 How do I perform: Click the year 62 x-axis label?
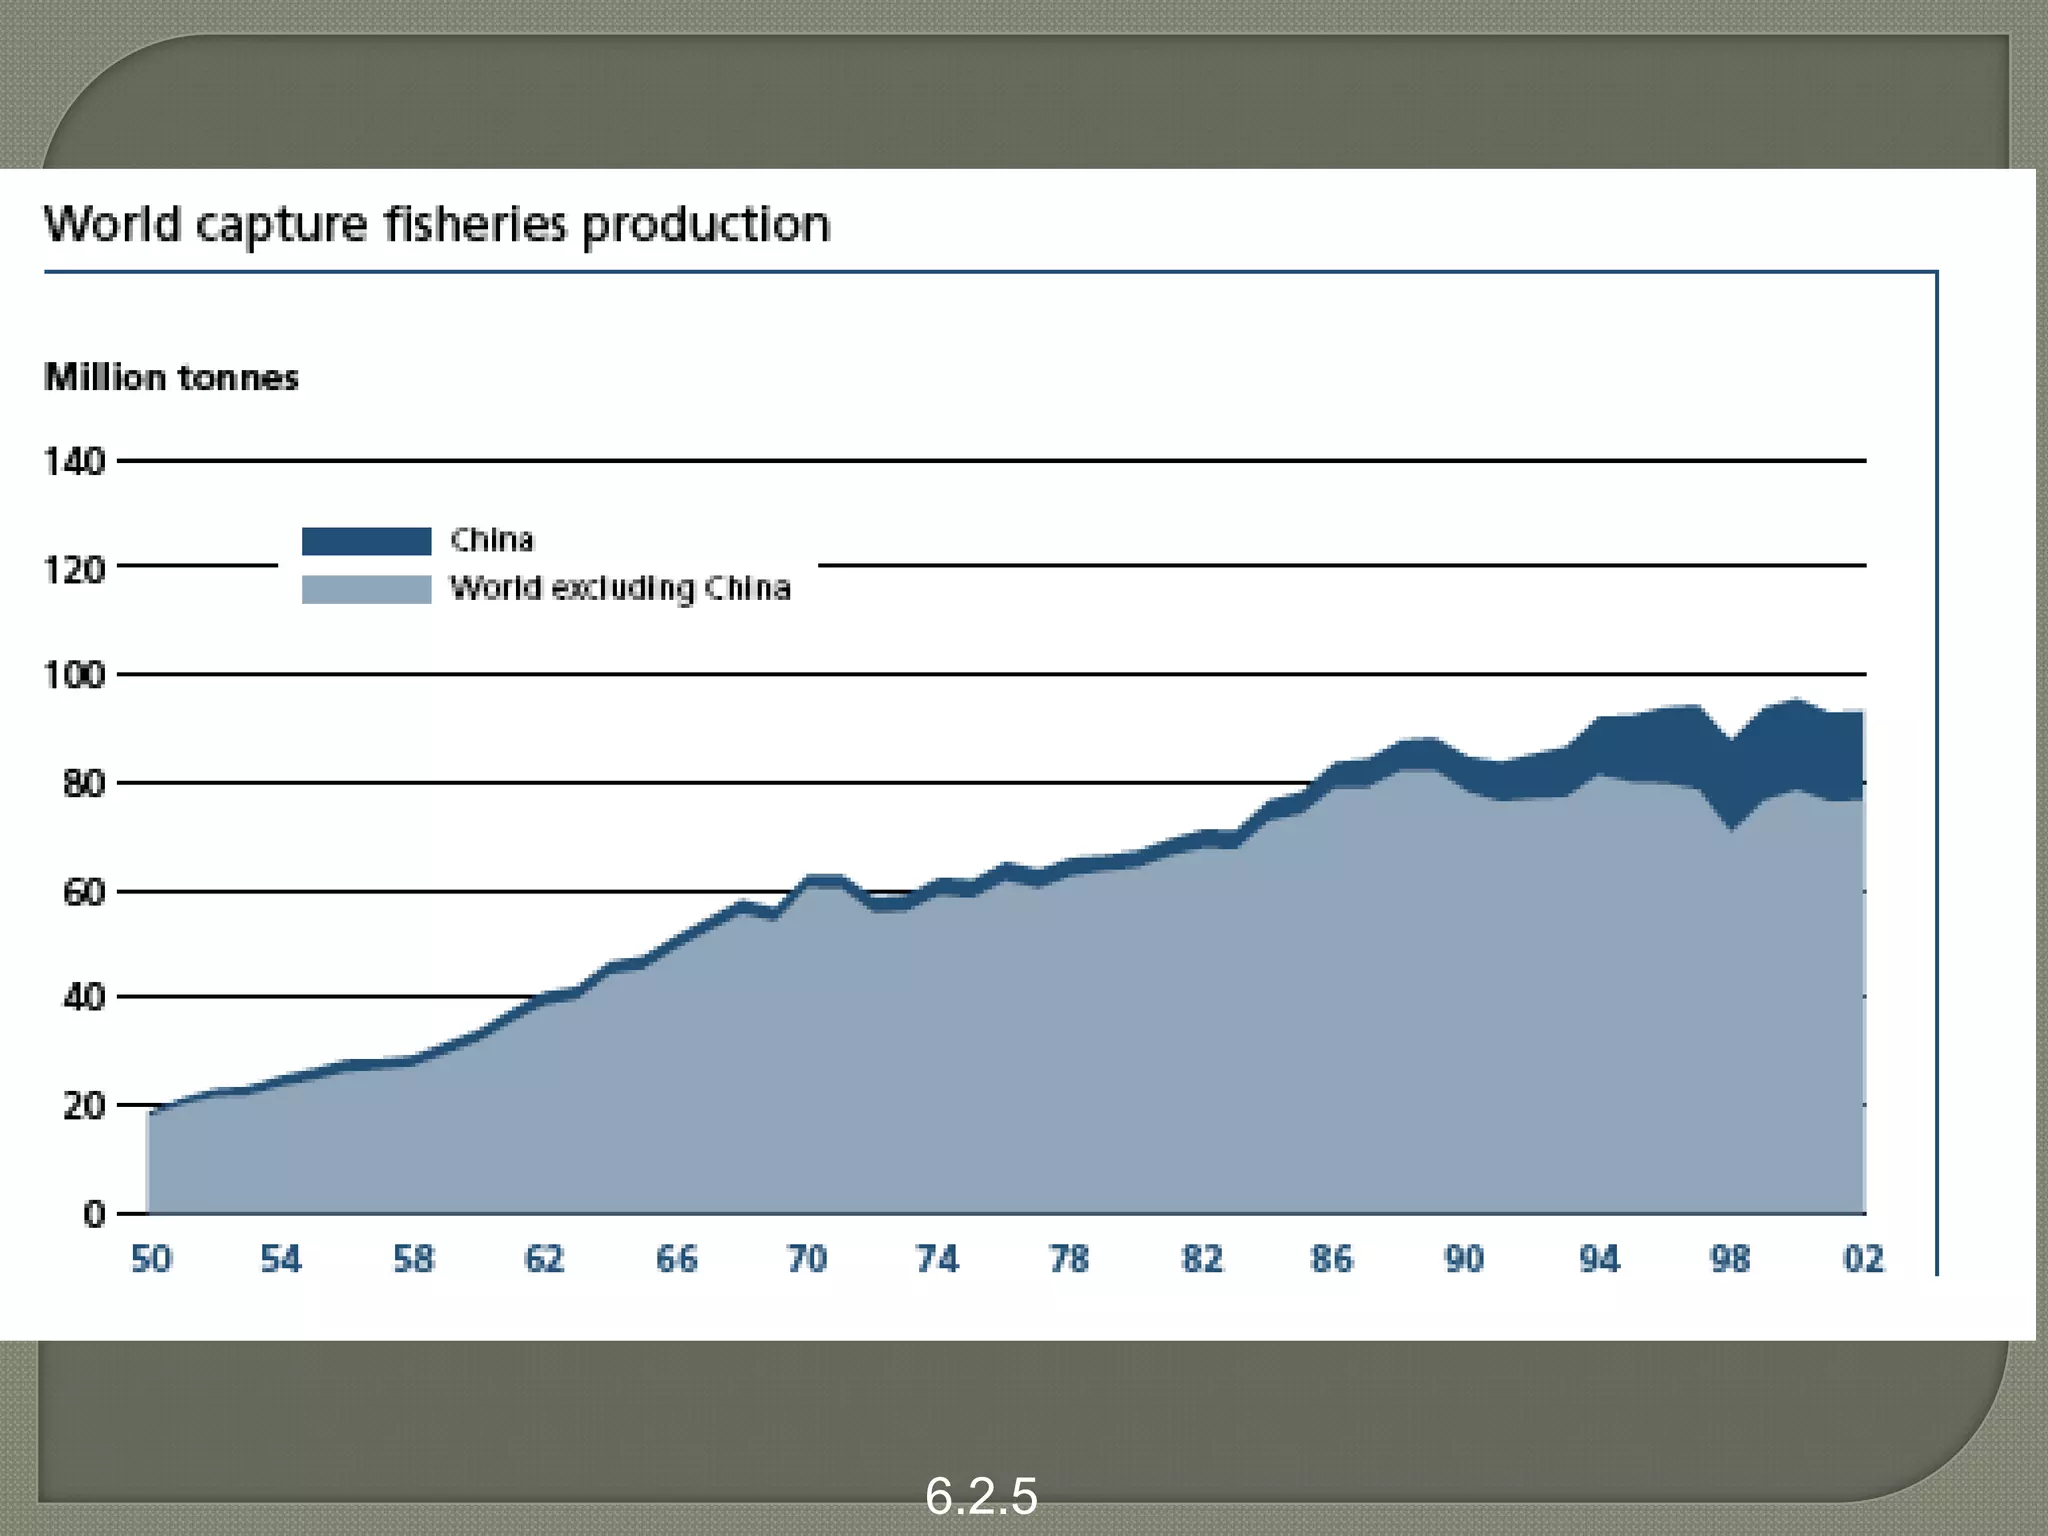coord(544,1259)
